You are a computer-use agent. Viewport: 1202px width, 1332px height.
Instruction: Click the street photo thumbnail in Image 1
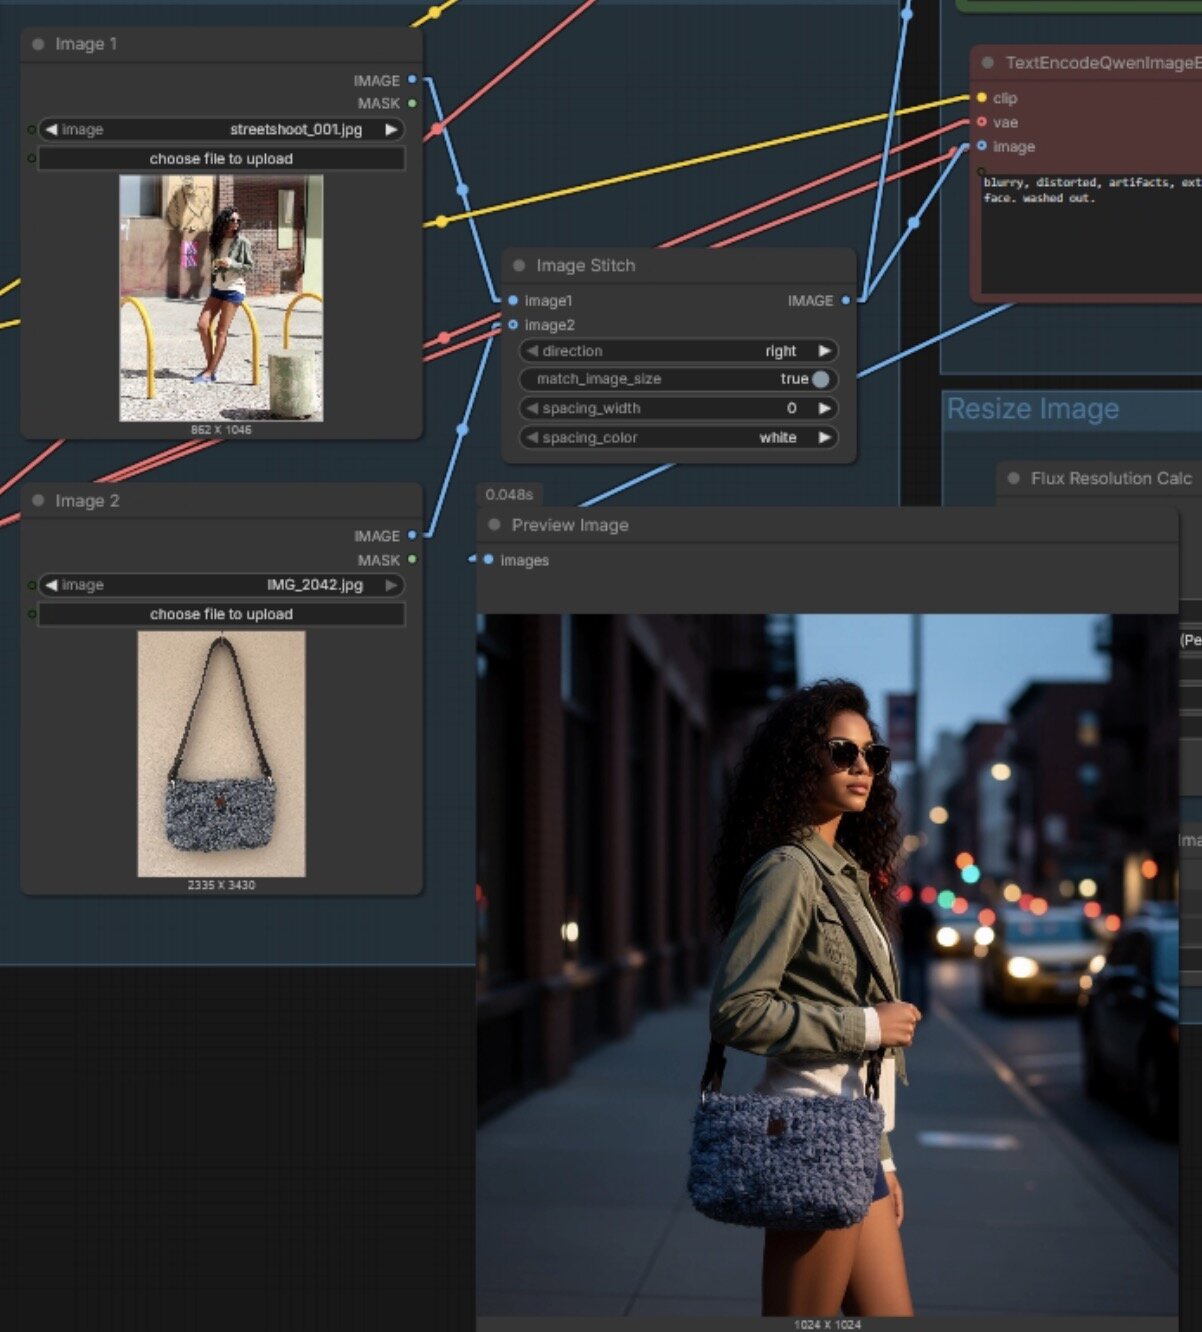point(221,298)
